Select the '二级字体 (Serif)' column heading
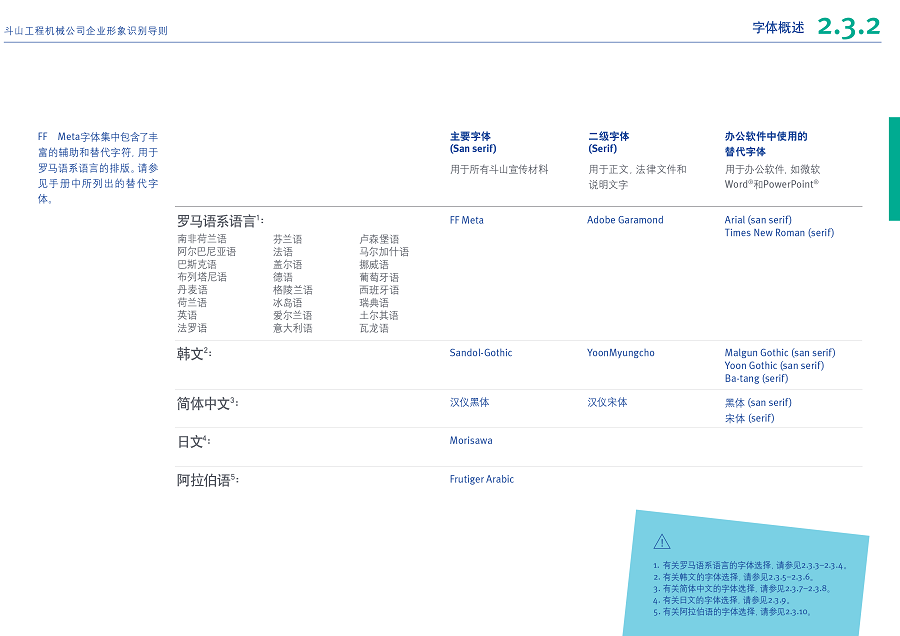The width and height of the screenshot is (900, 636). [608, 142]
